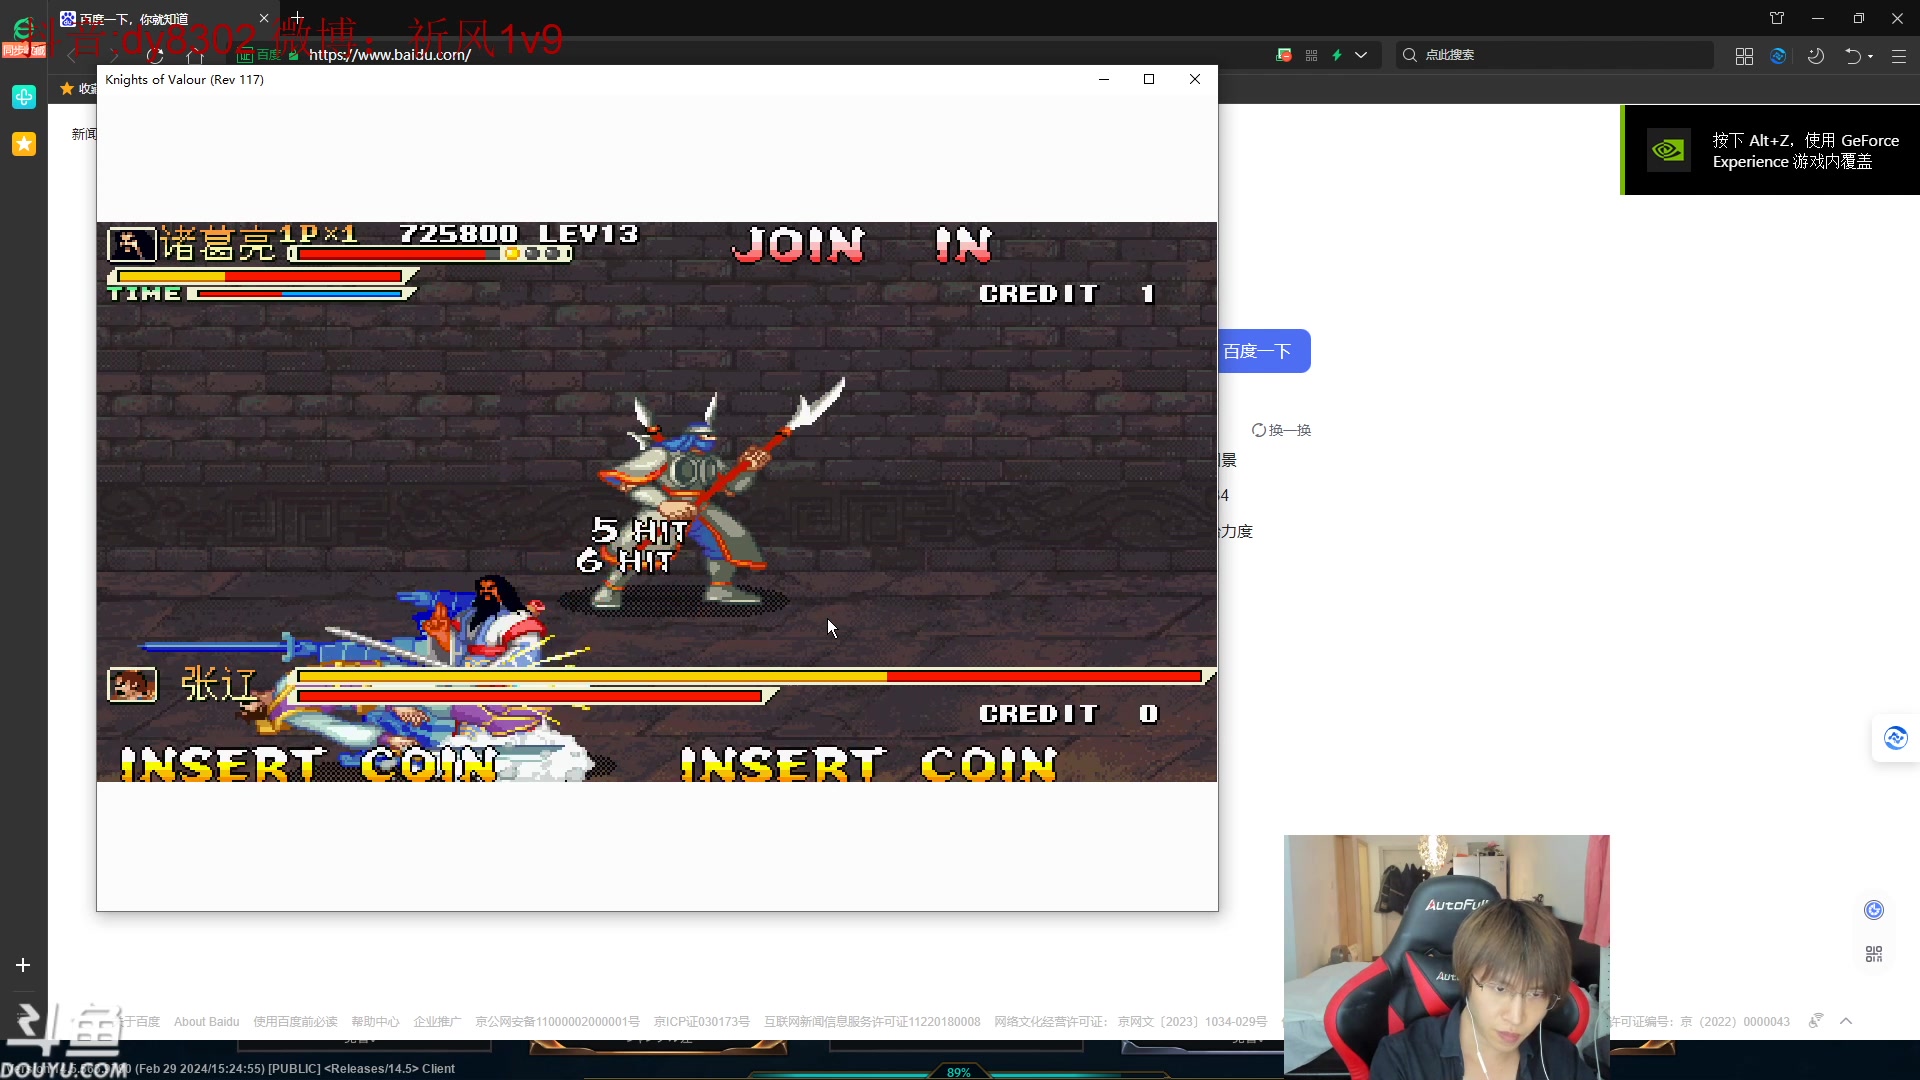Select the 百度一下，你就知道 browser tab
This screenshot has width=1920, height=1080.
[x=165, y=18]
